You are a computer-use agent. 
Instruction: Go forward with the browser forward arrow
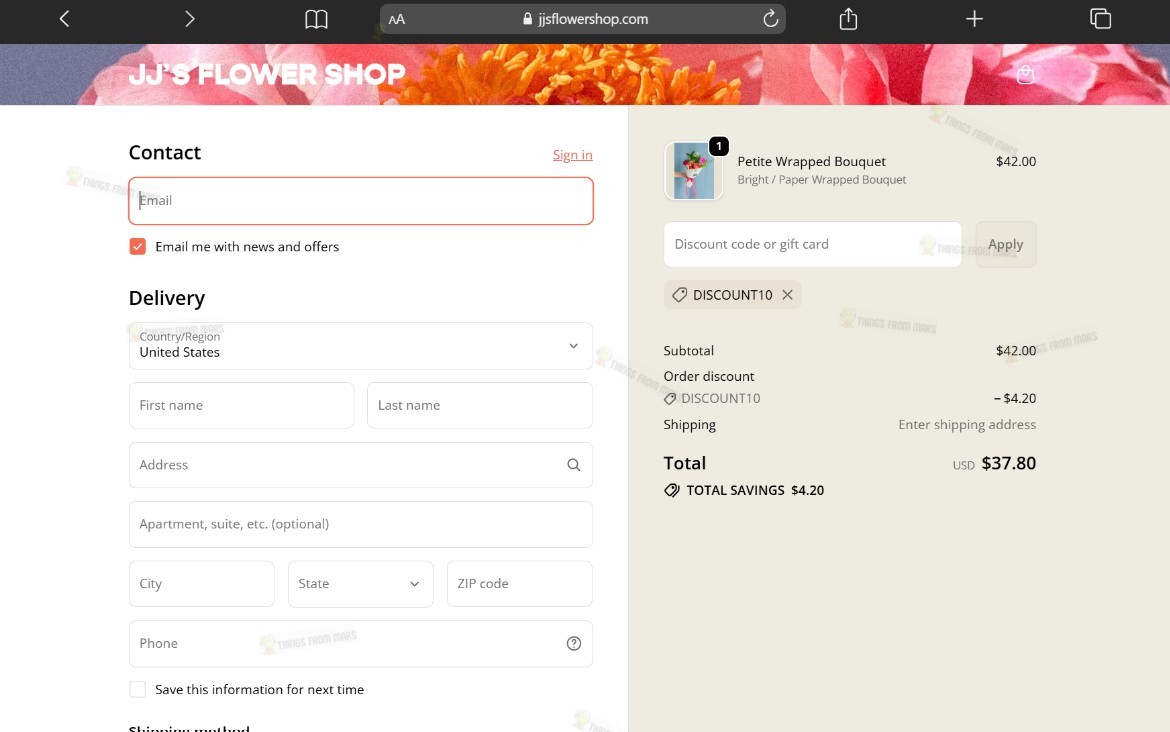coord(190,19)
